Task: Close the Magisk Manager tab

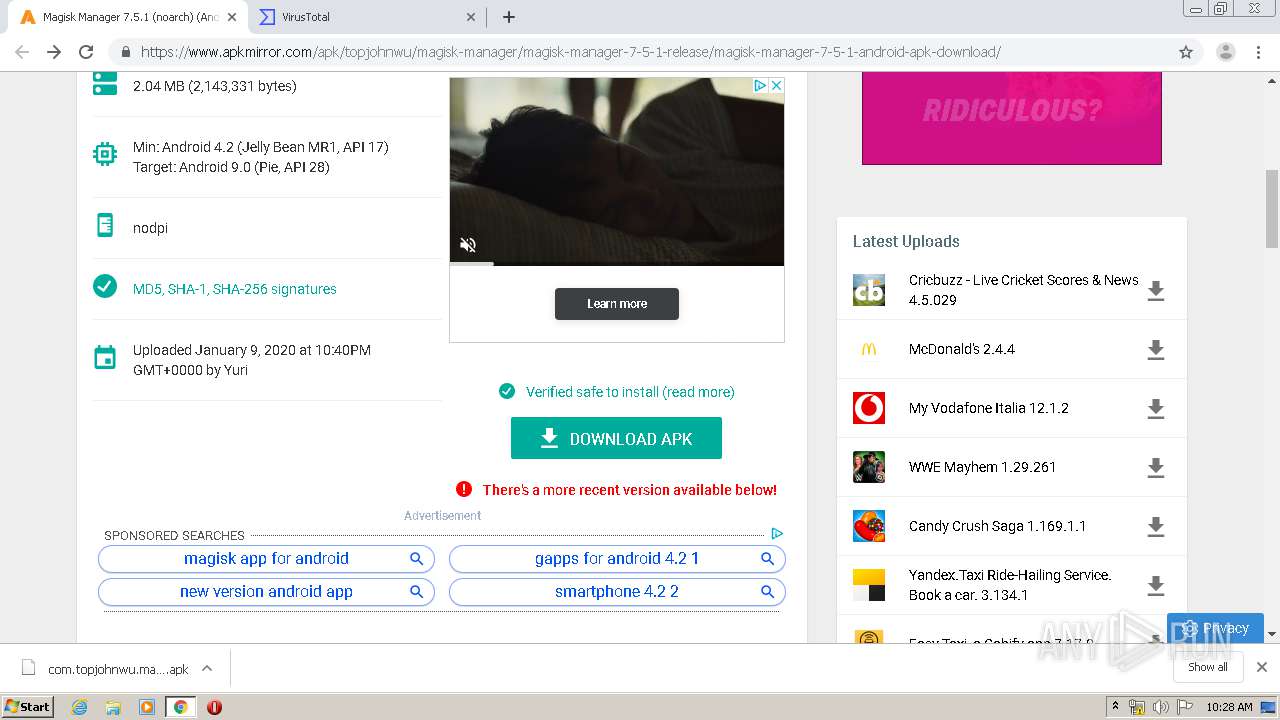Action: 231,17
